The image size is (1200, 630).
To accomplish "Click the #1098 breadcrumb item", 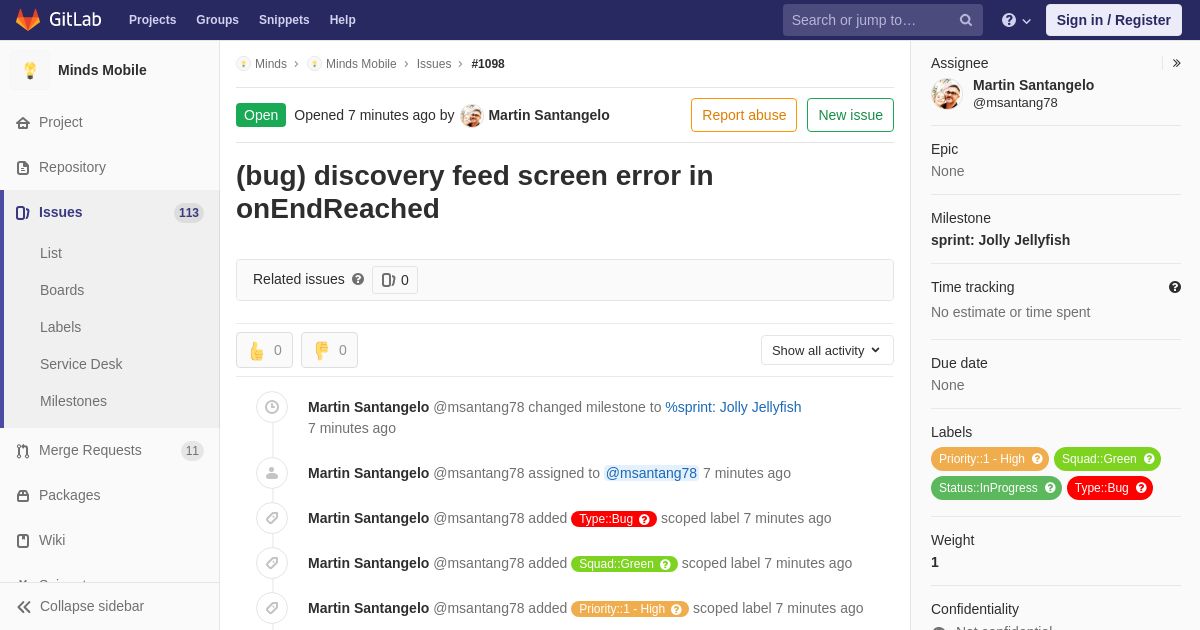I will point(488,64).
